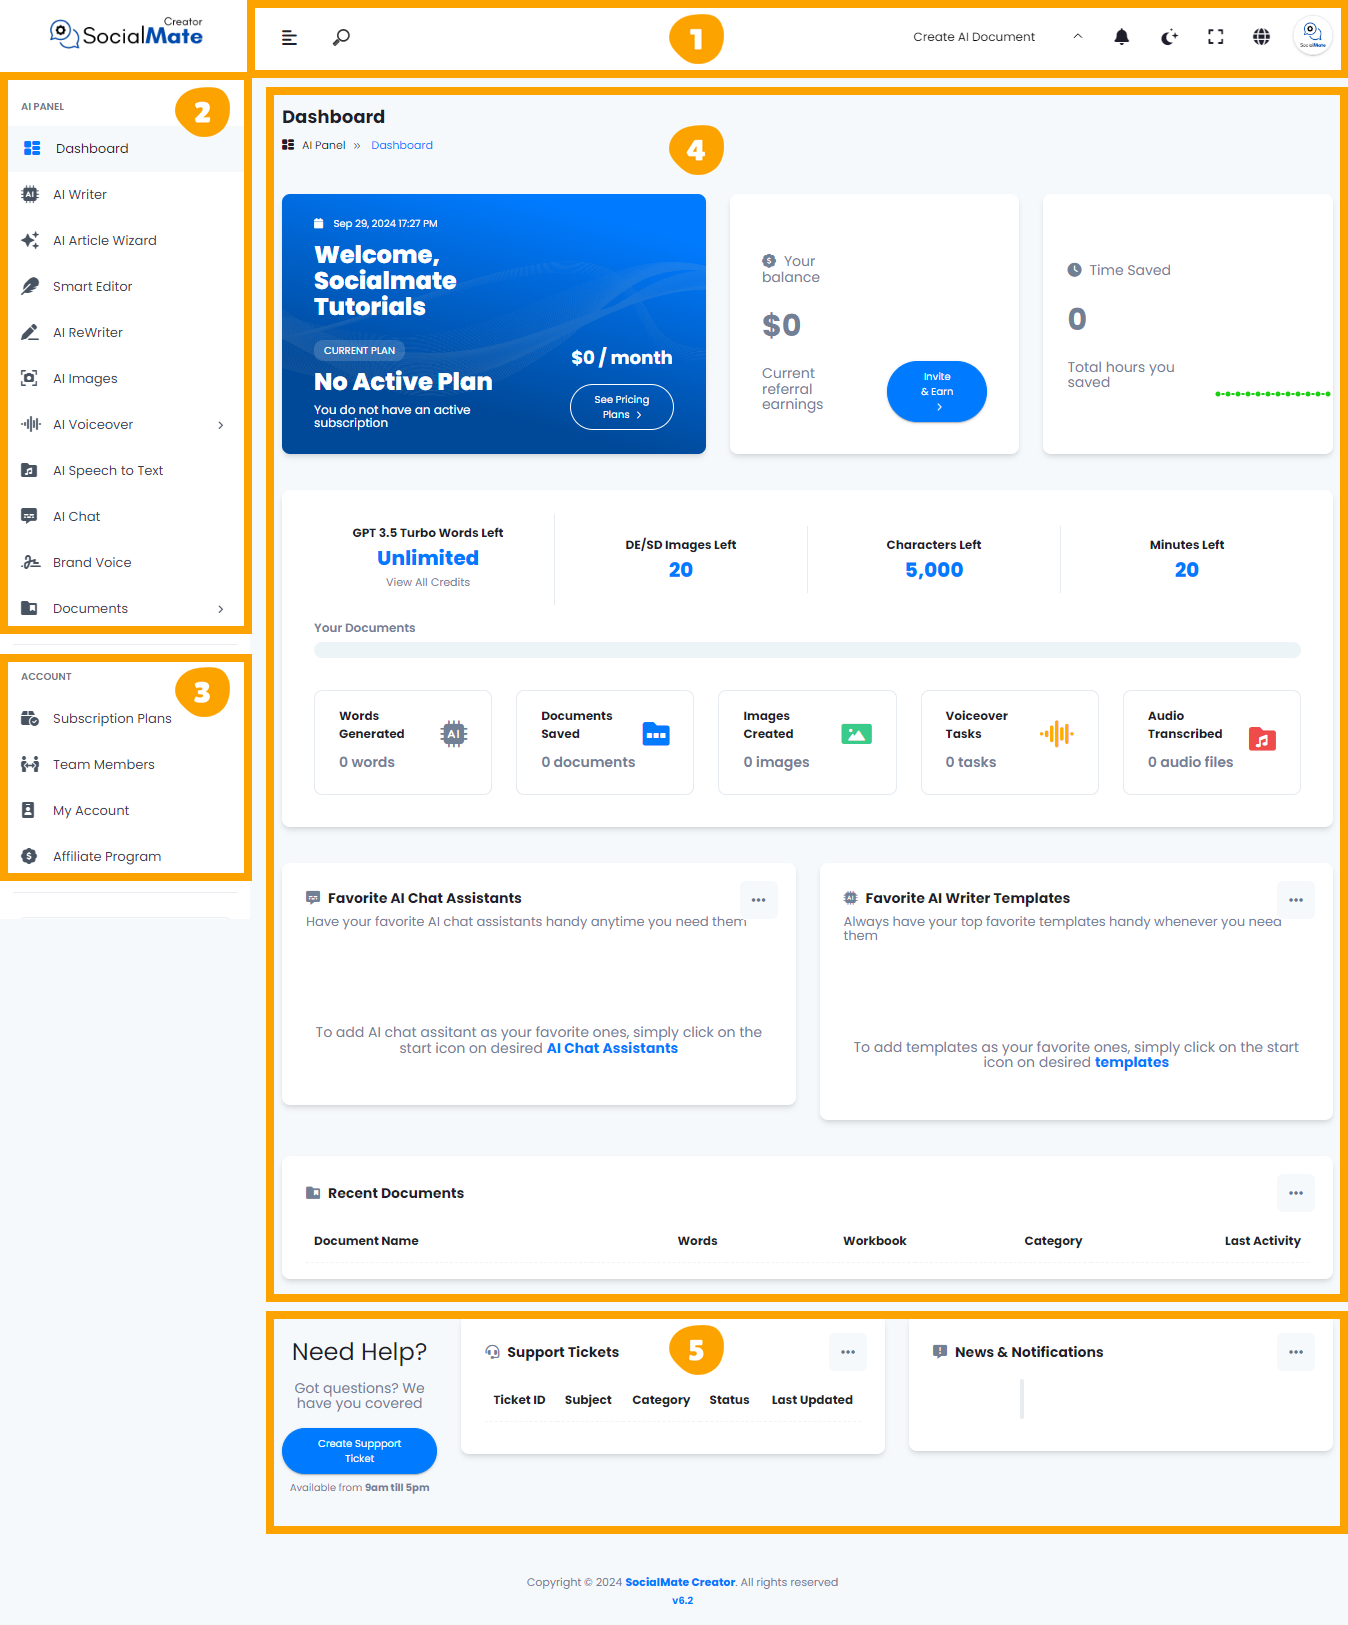1348x1625 pixels.
Task: Click the SocialMate Creator footer link
Action: 680,1582
